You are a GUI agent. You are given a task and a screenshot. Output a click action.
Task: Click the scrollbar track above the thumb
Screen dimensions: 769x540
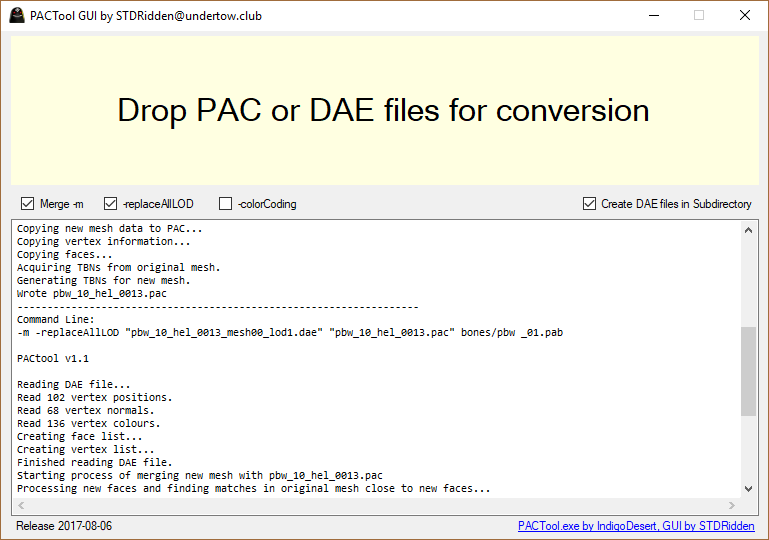pyautogui.click(x=748, y=280)
